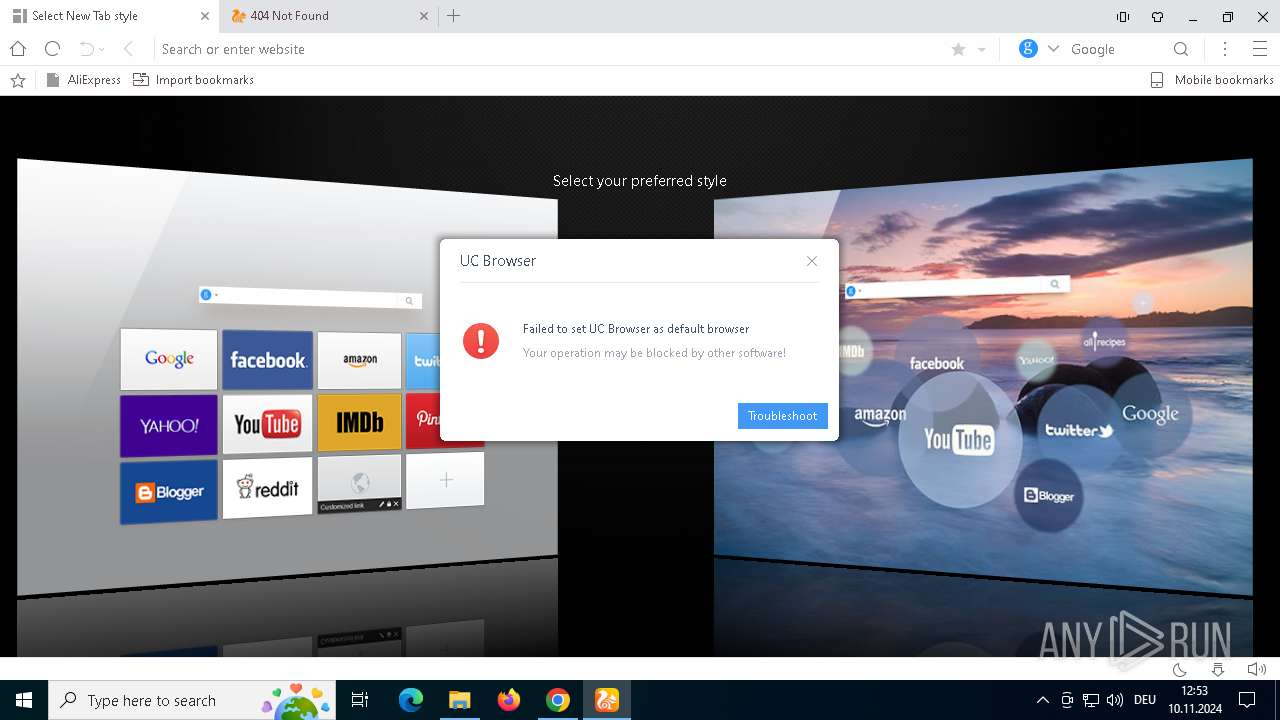Viewport: 1280px width, 720px height.
Task: Select the facebook tile in classic style
Action: click(x=268, y=360)
